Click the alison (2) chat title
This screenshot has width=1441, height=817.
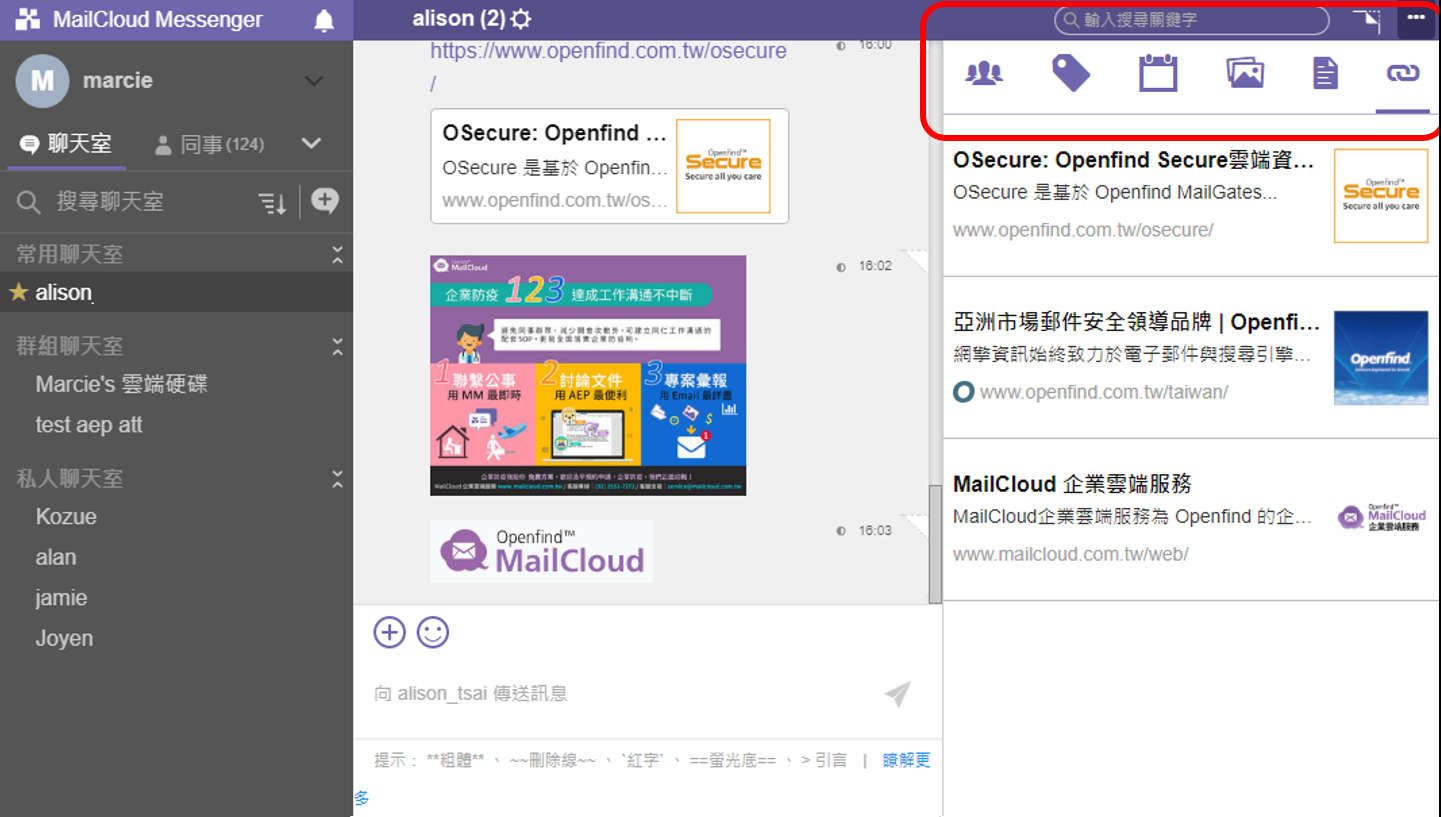tap(459, 19)
